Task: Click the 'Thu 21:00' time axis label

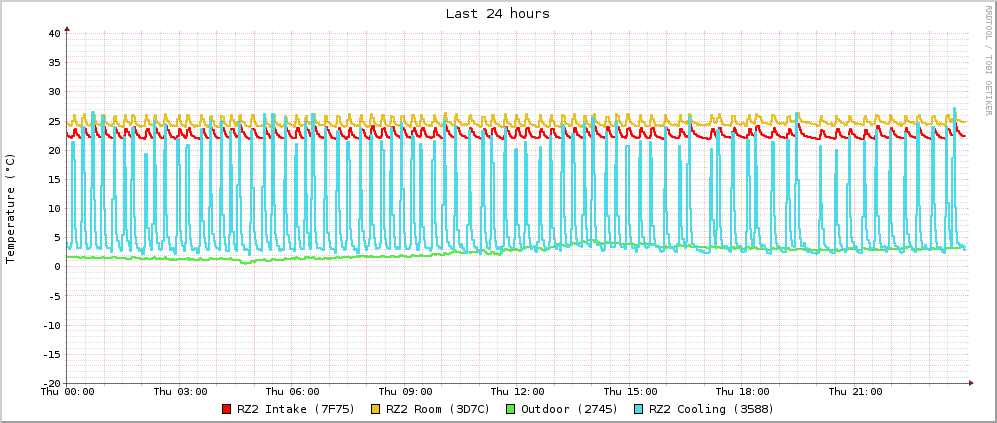Action: 855,392
